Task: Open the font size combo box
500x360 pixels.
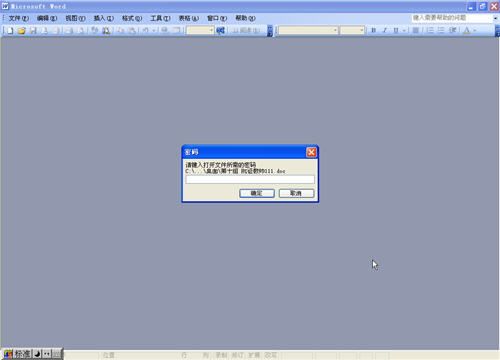Action: point(352,31)
